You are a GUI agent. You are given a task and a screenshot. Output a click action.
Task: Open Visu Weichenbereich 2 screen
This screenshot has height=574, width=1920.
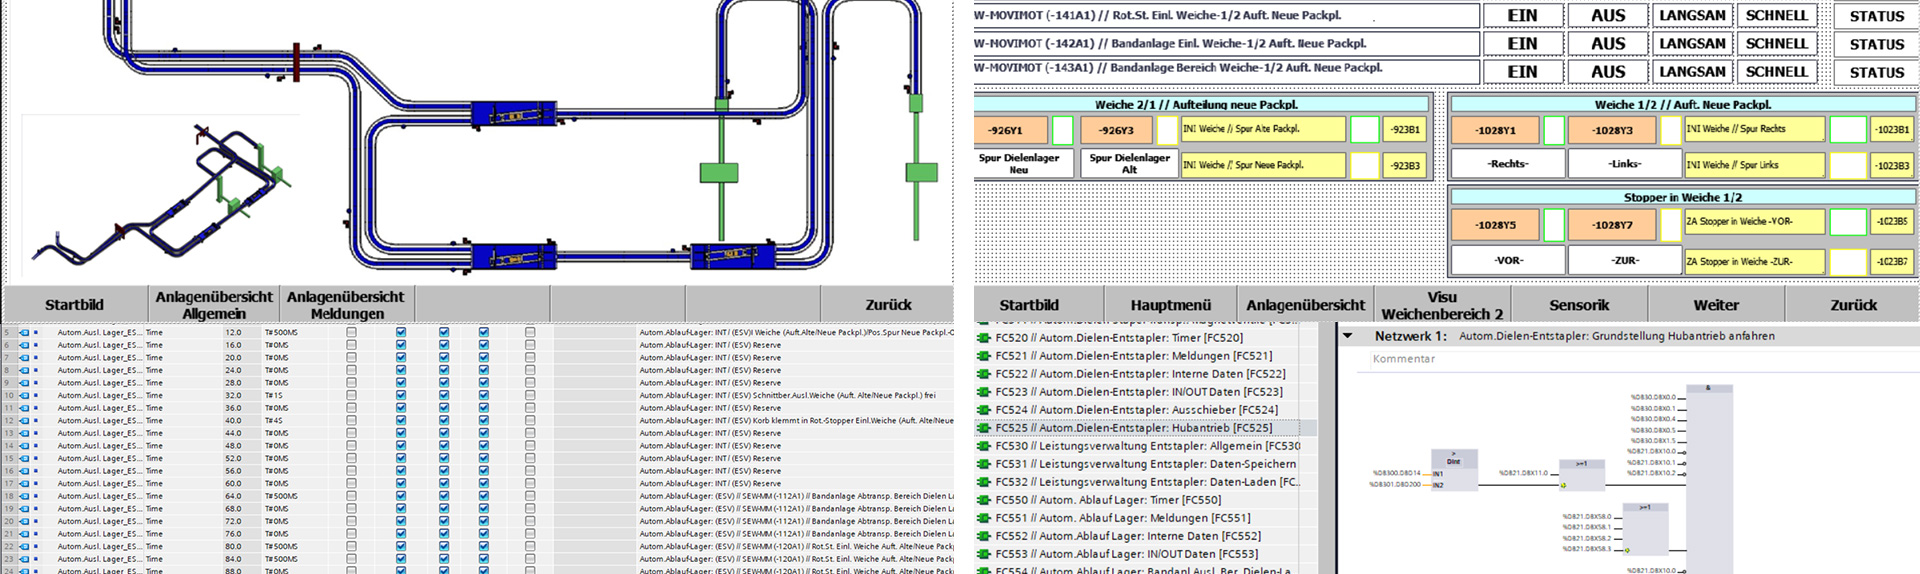(1441, 305)
